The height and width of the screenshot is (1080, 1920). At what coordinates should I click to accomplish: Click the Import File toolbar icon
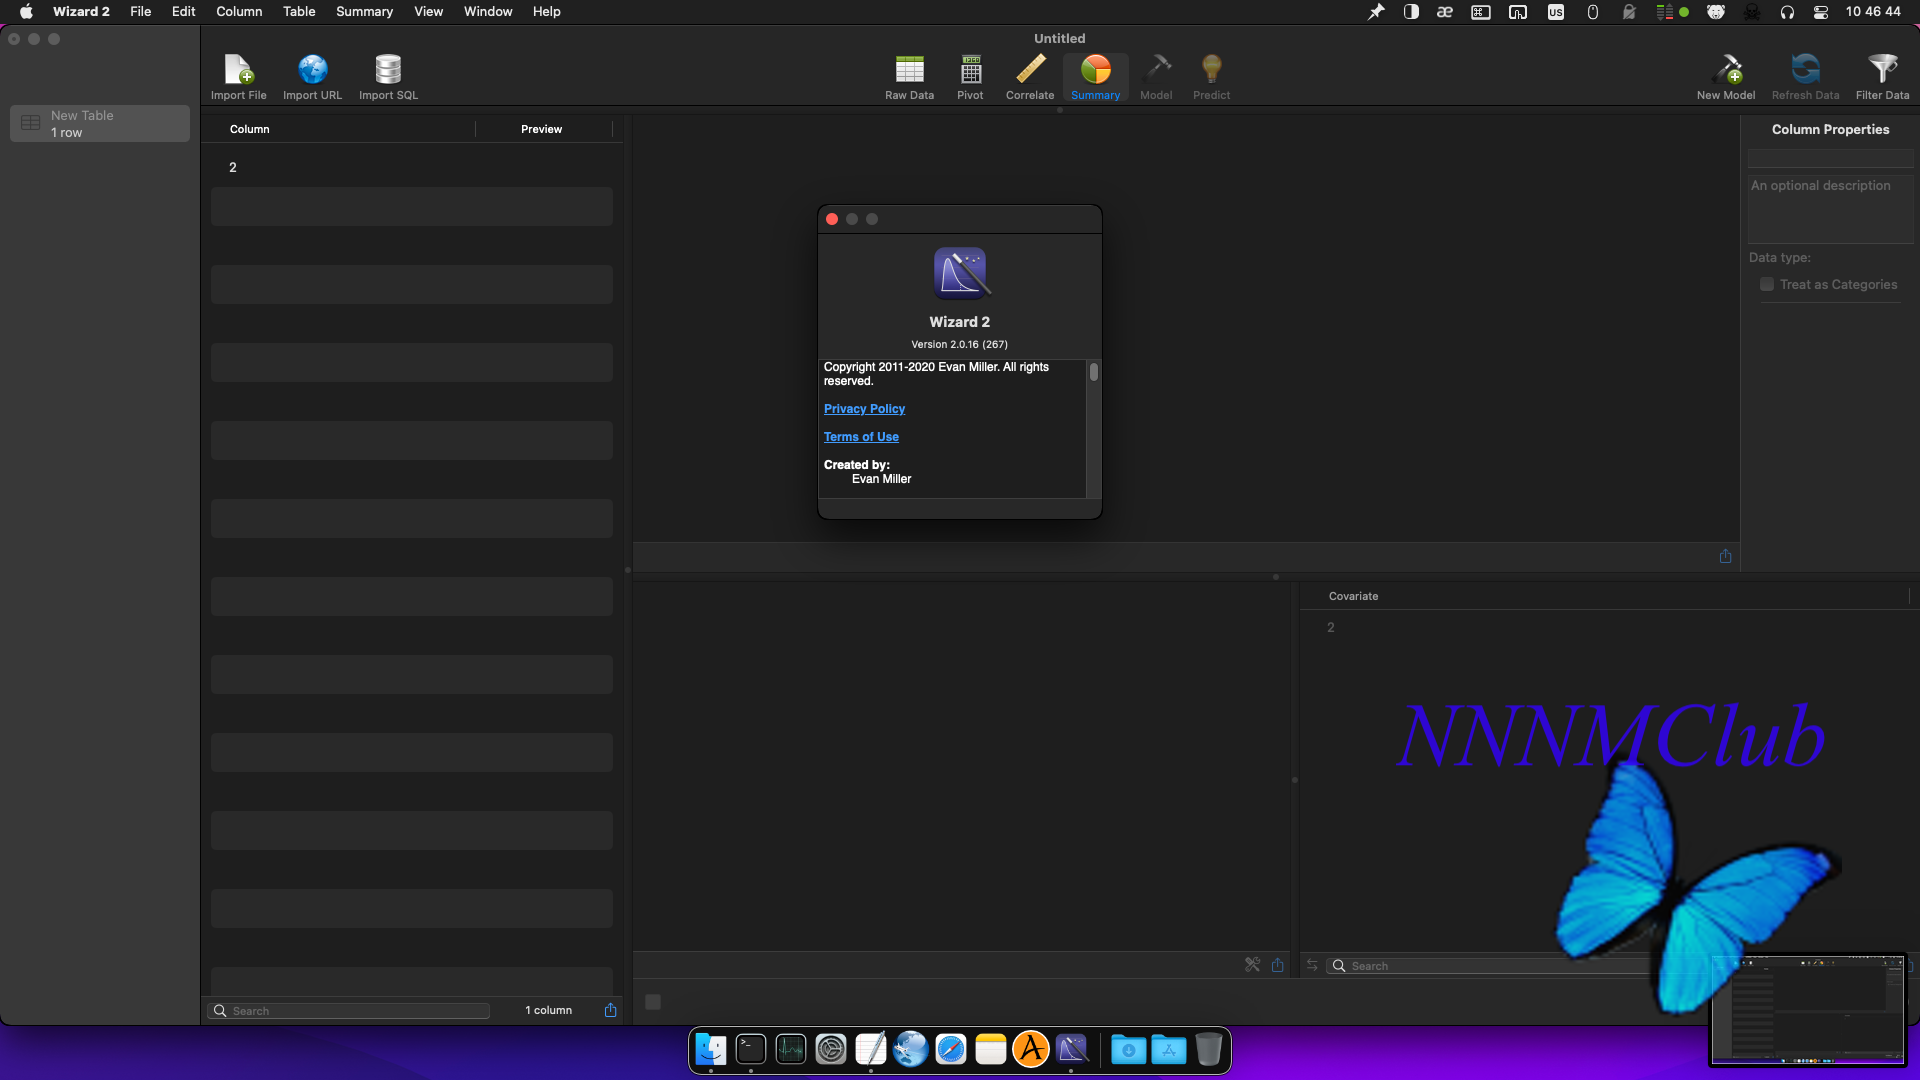coord(238,77)
